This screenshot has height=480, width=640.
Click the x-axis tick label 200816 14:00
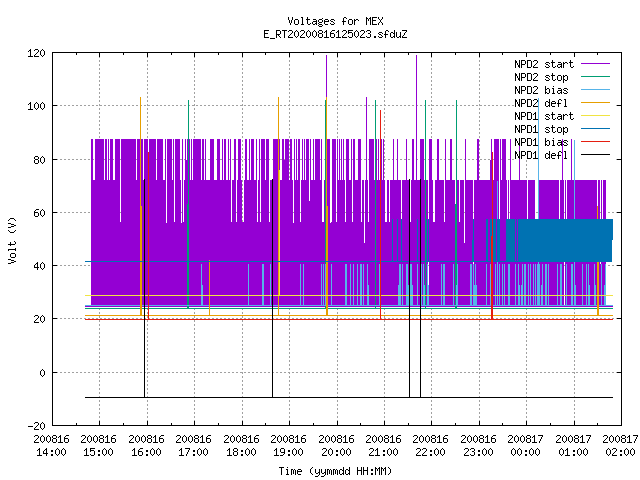point(51,446)
